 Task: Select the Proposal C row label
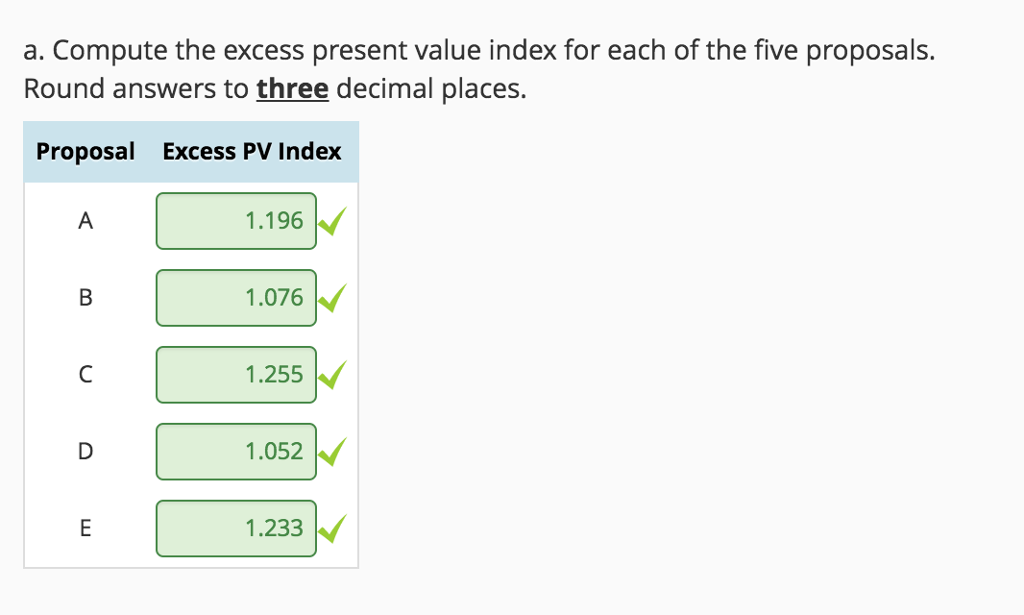pyautogui.click(x=85, y=375)
